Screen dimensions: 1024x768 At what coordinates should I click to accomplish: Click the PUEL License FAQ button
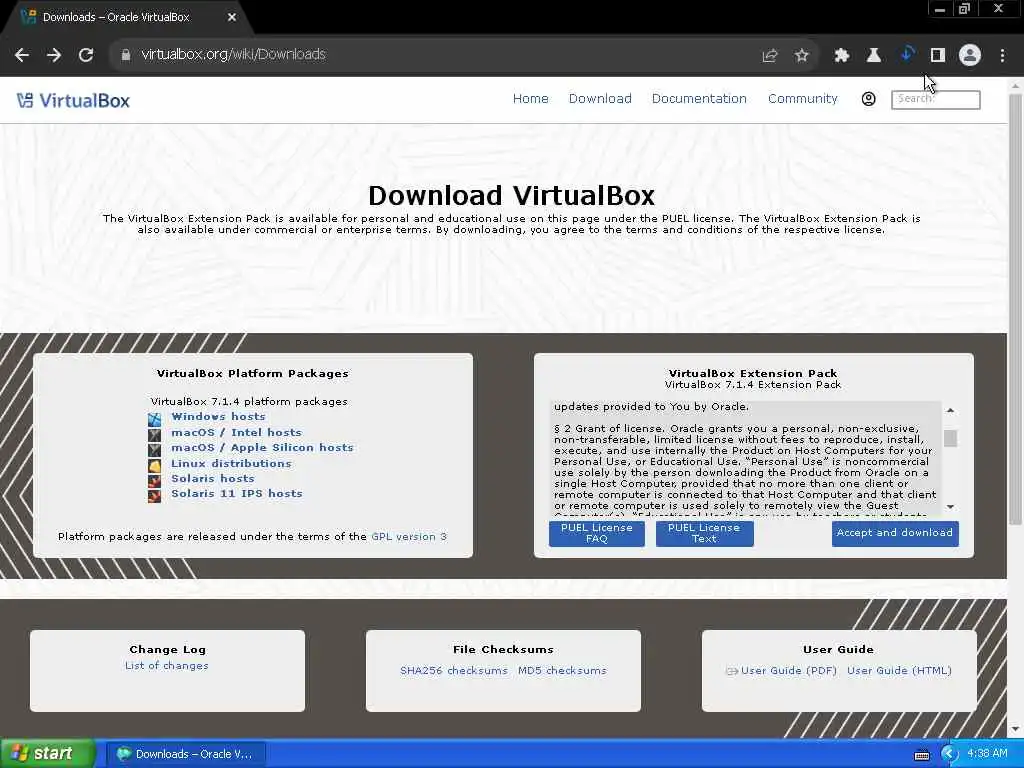(597, 534)
